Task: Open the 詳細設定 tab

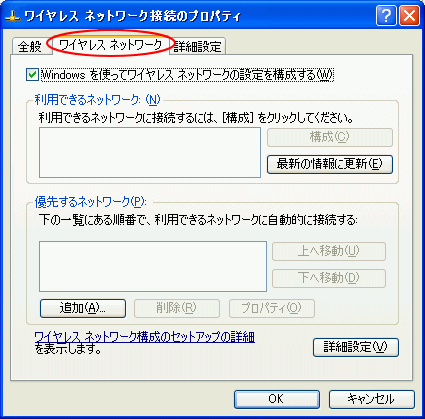Action: pyautogui.click(x=197, y=46)
